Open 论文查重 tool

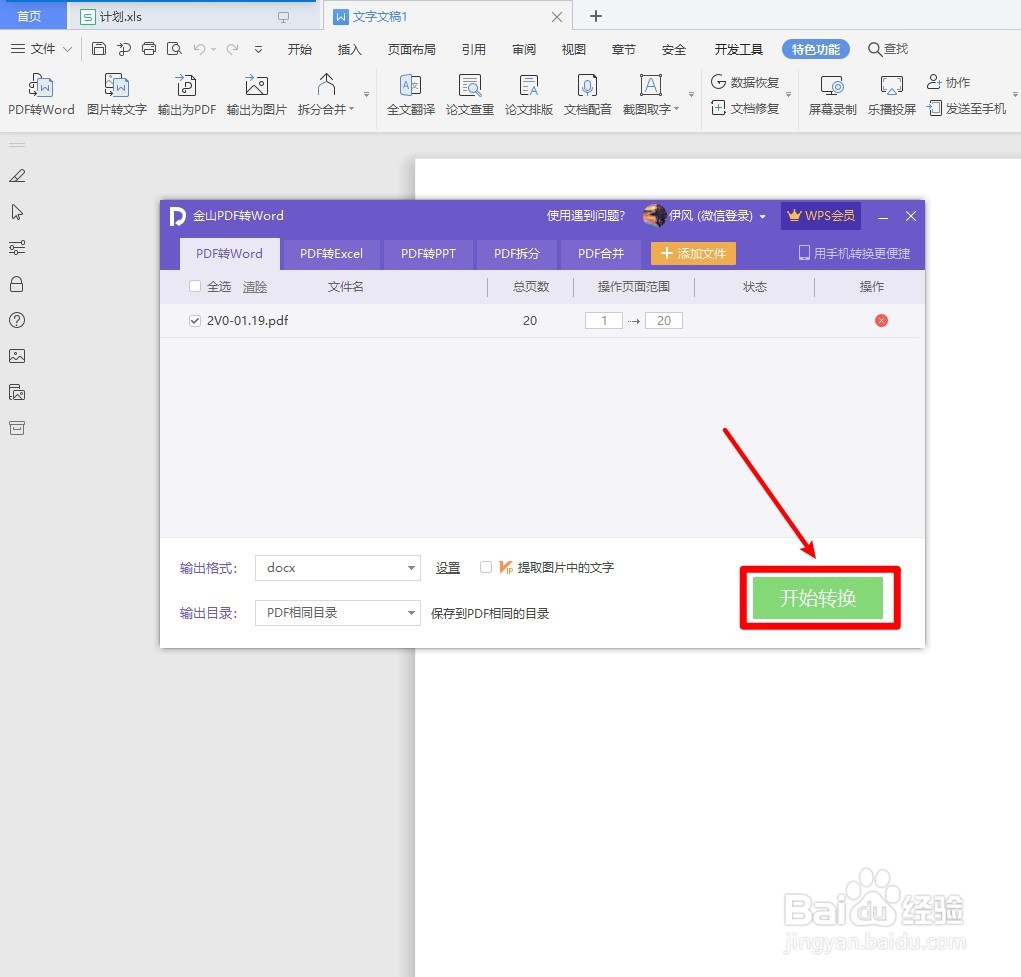(x=469, y=94)
